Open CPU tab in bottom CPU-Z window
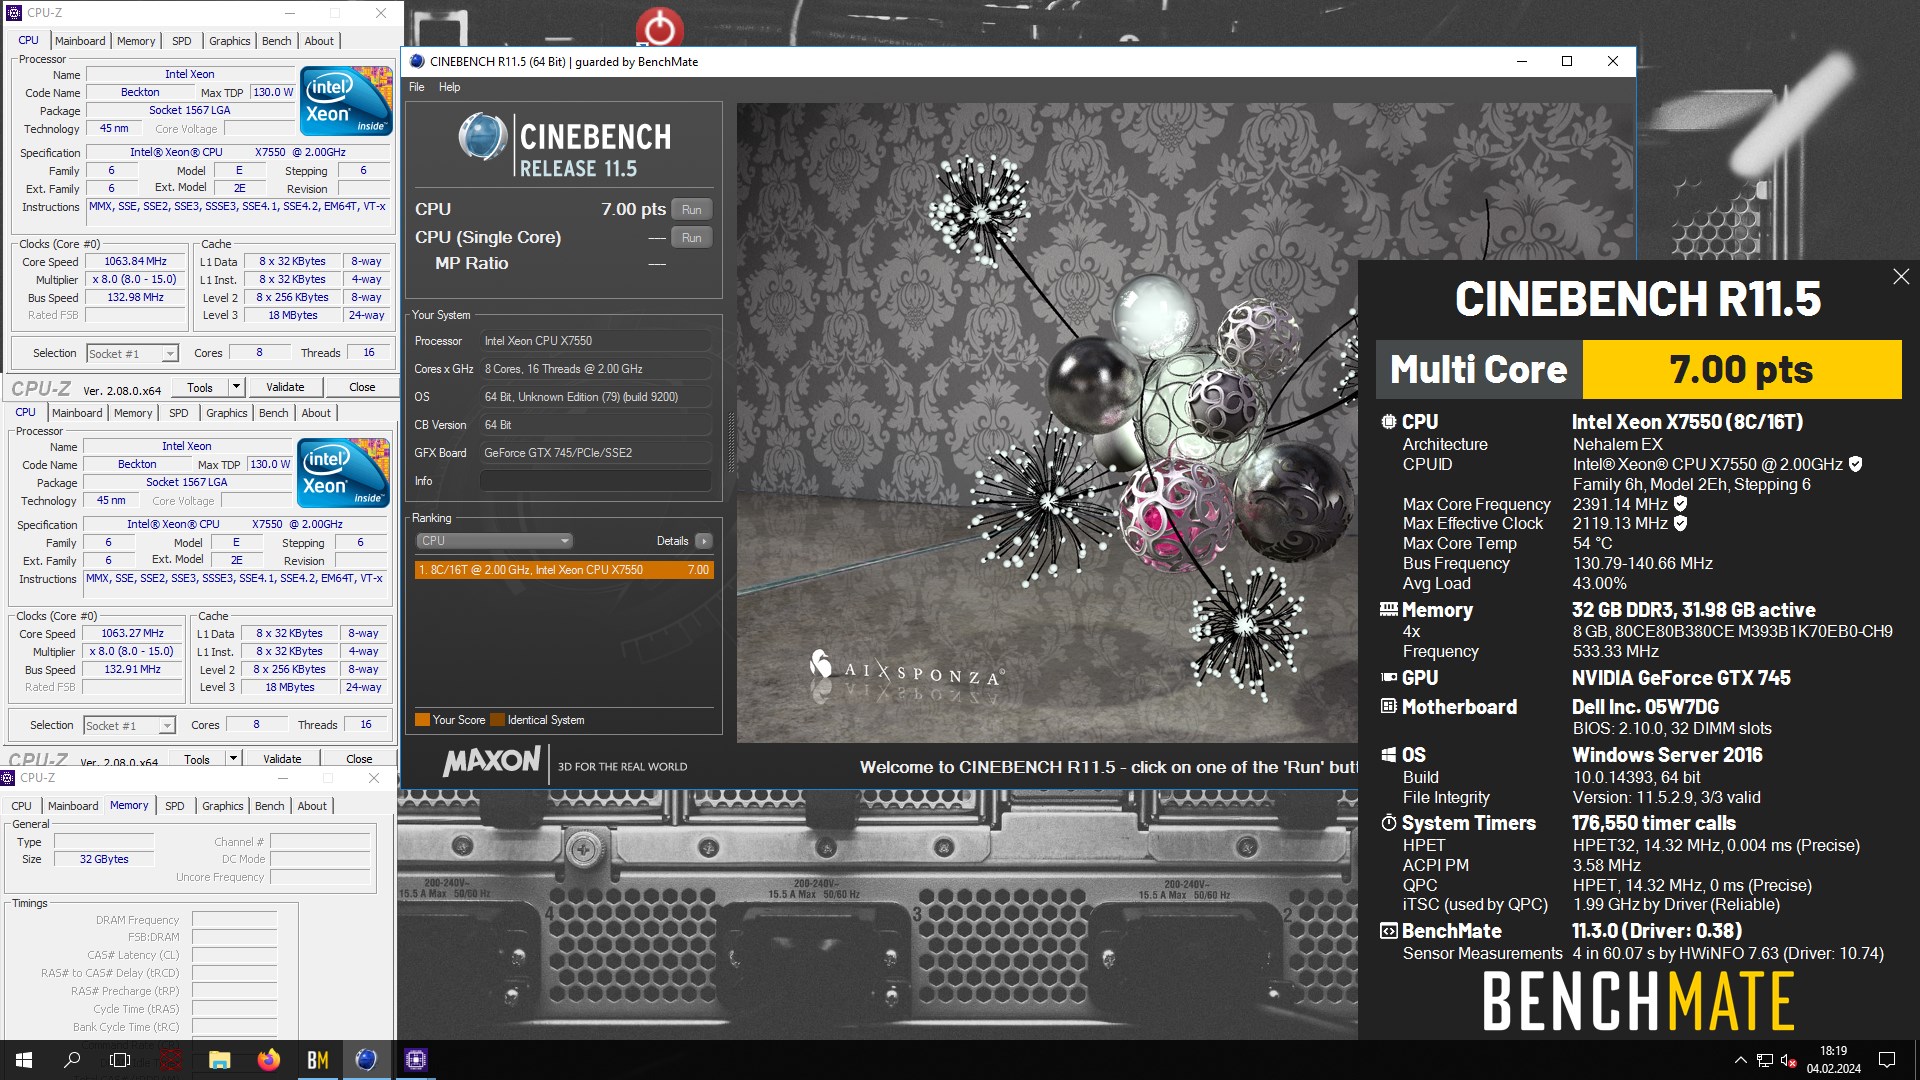The width and height of the screenshot is (1920, 1080). point(22,806)
